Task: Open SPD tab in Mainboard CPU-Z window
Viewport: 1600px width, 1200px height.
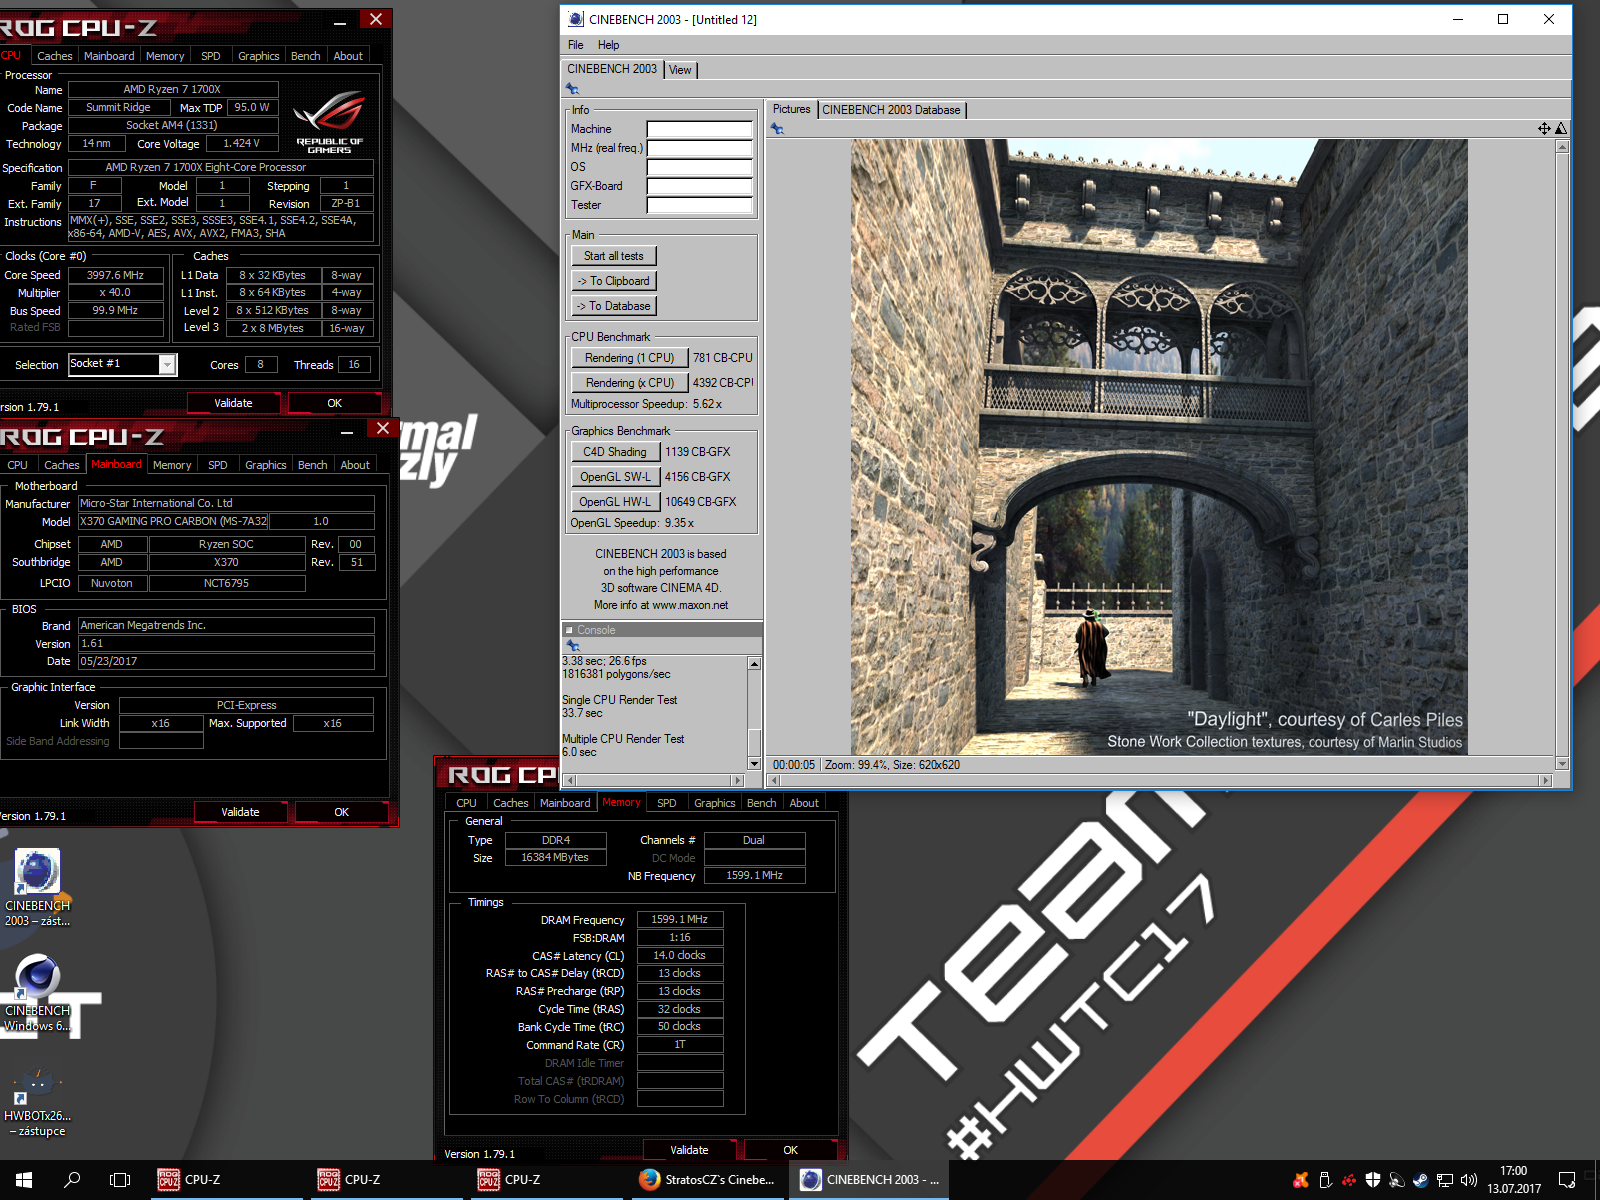Action: coord(217,465)
